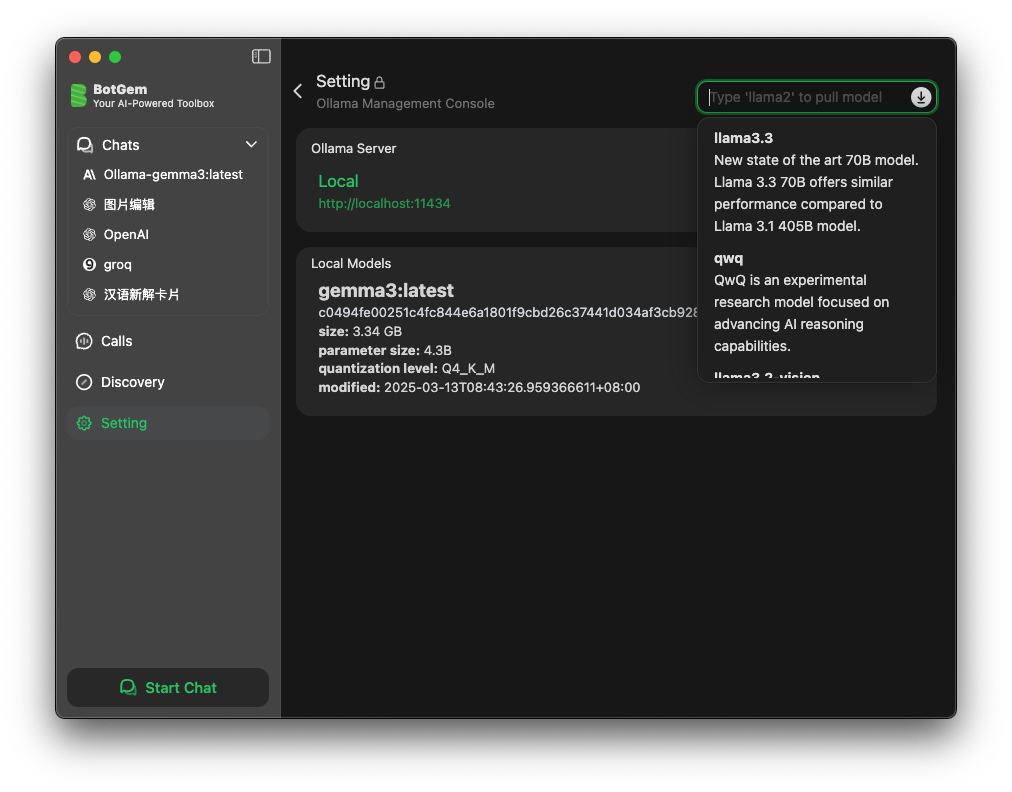
Task: Click the quantization level Q4_K_M text
Action: pos(407,369)
